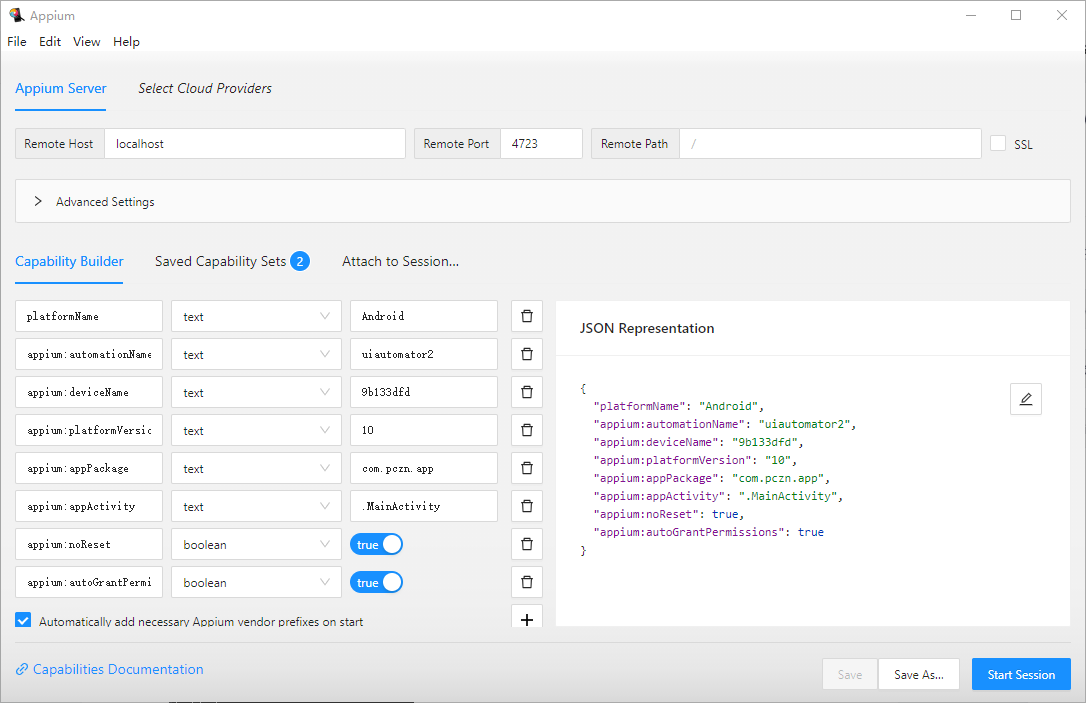Click "appium:appActivity" line in JSON
1086x703 pixels.
point(718,496)
